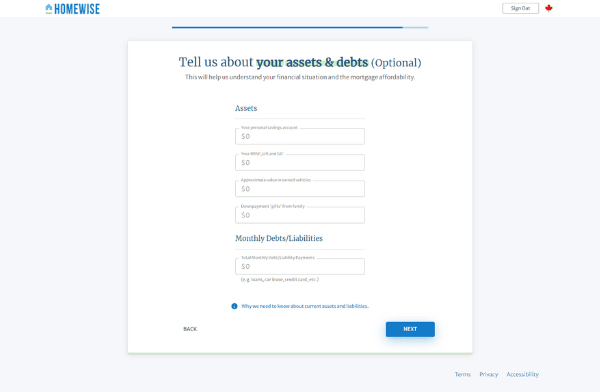Select the downpayment gifts from family field
The width and height of the screenshot is (600, 392).
coord(300,215)
